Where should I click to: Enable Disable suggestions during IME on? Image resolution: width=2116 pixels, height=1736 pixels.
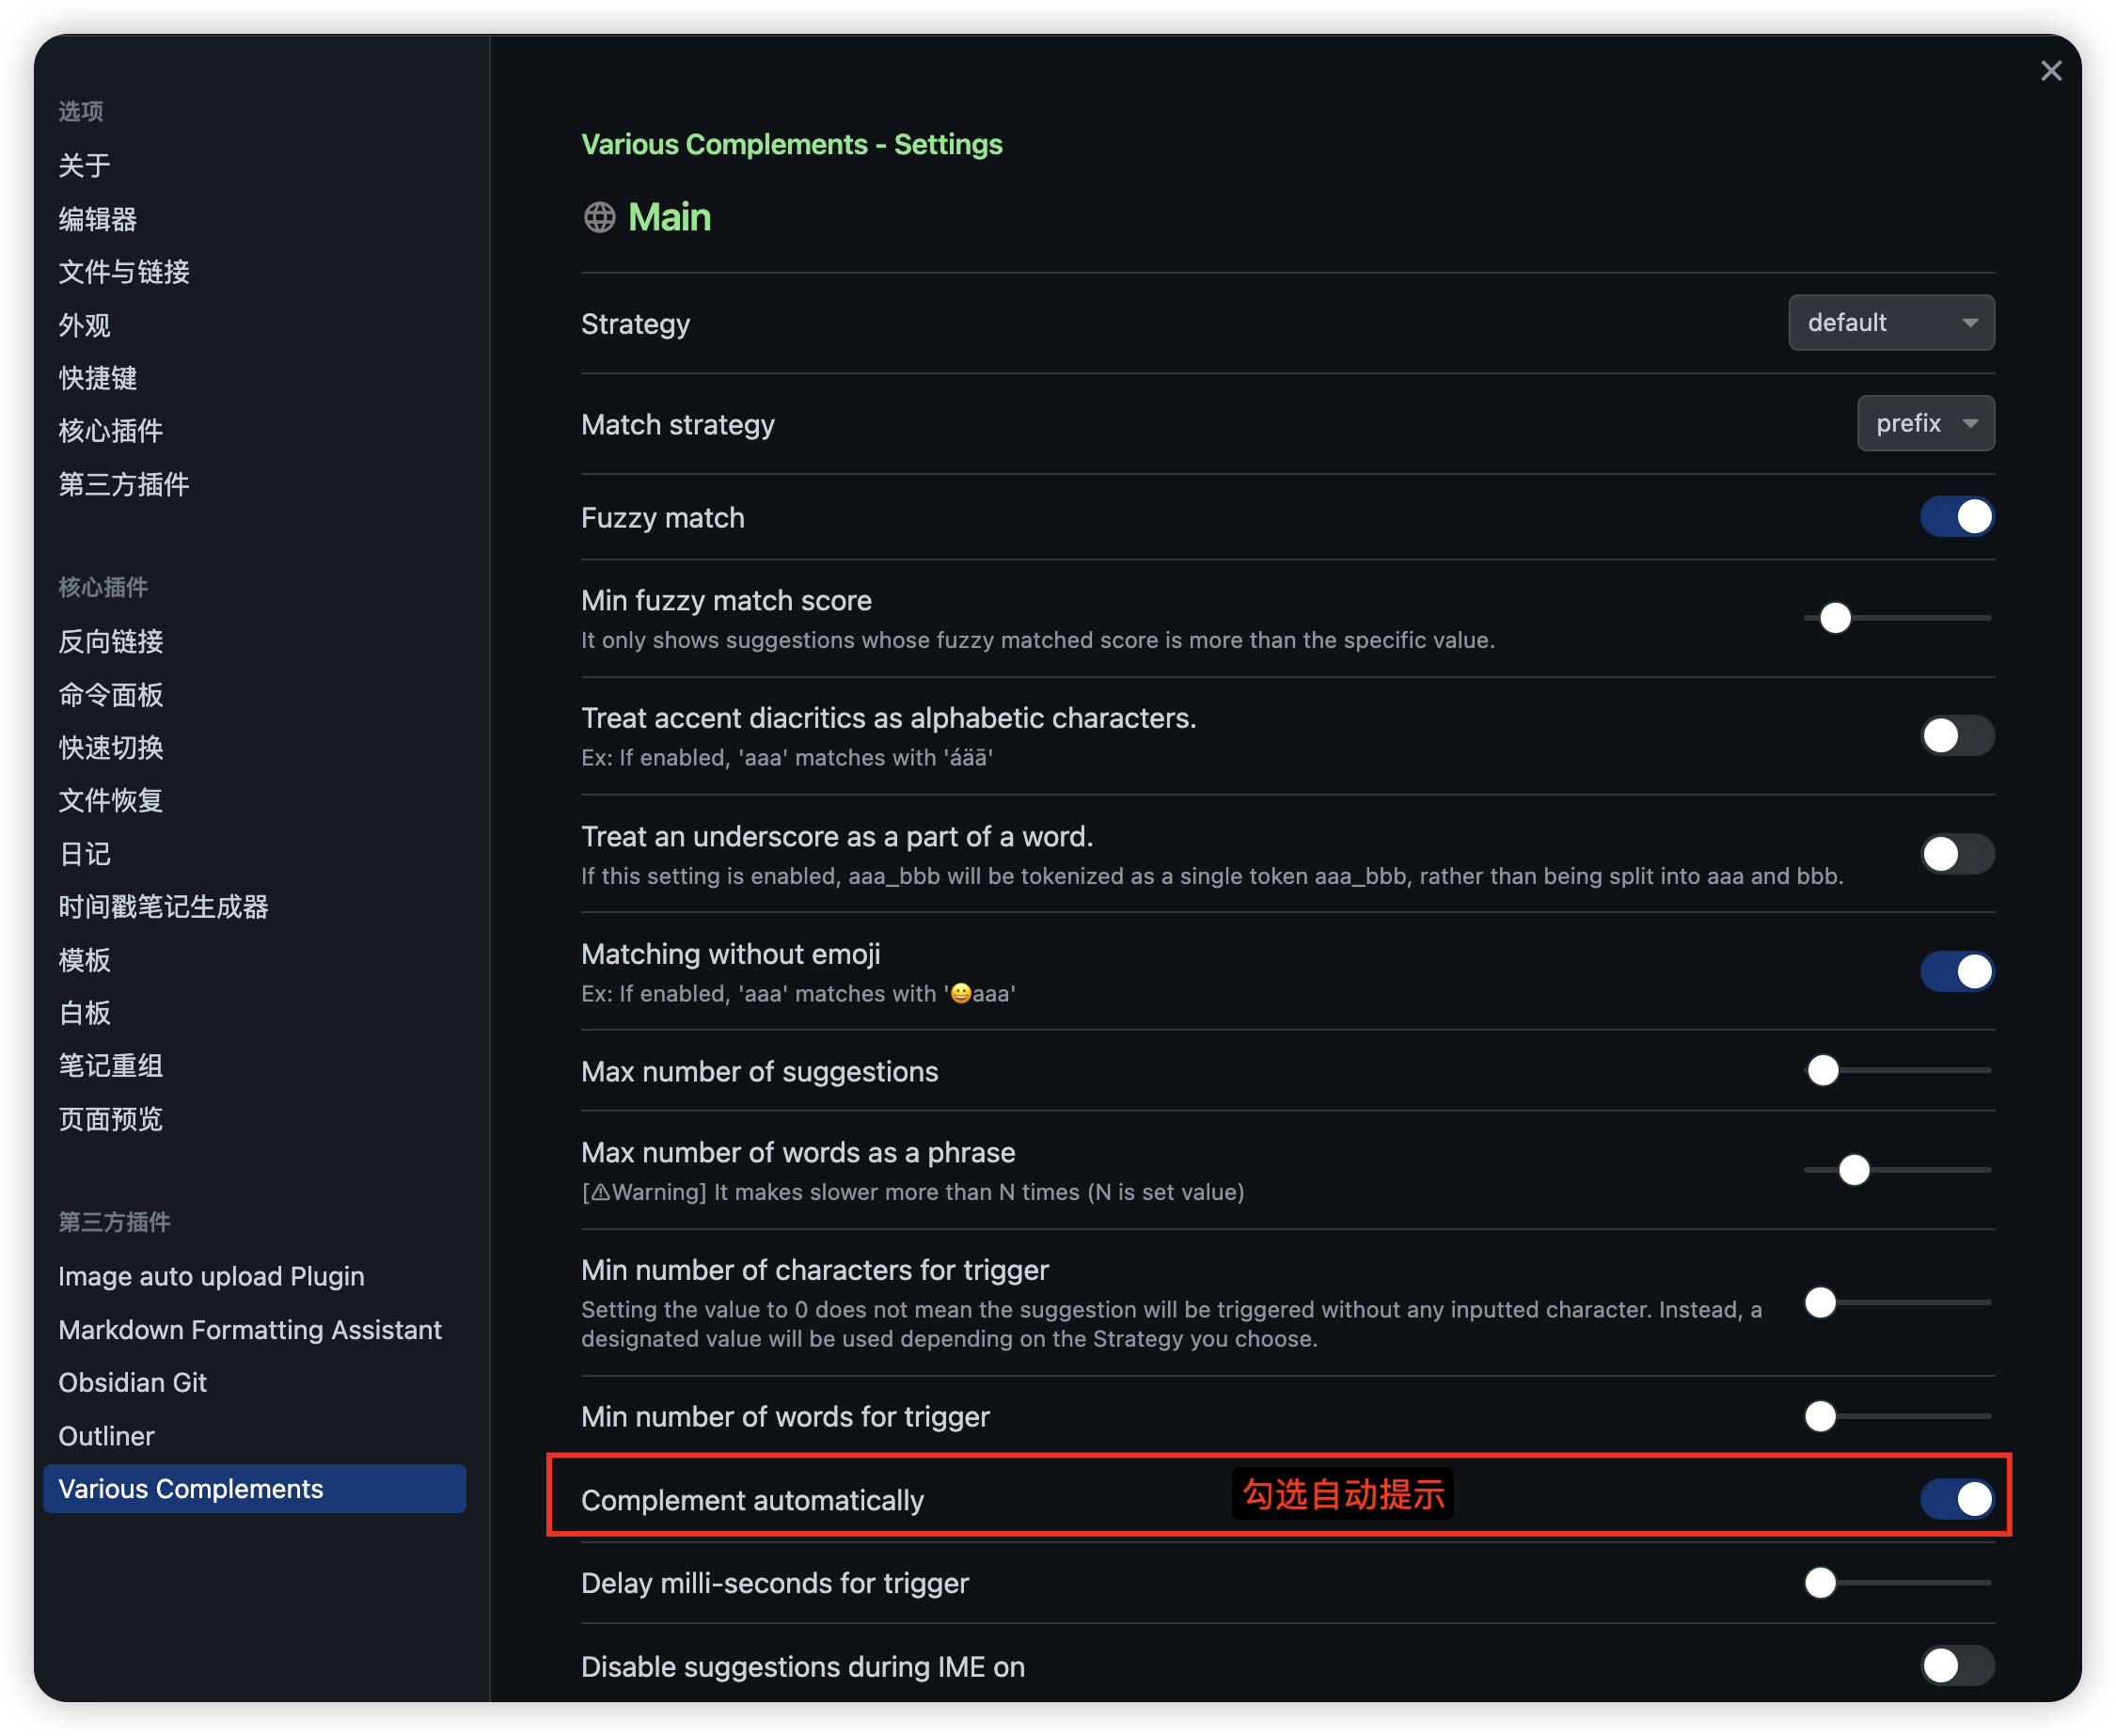(1956, 1666)
